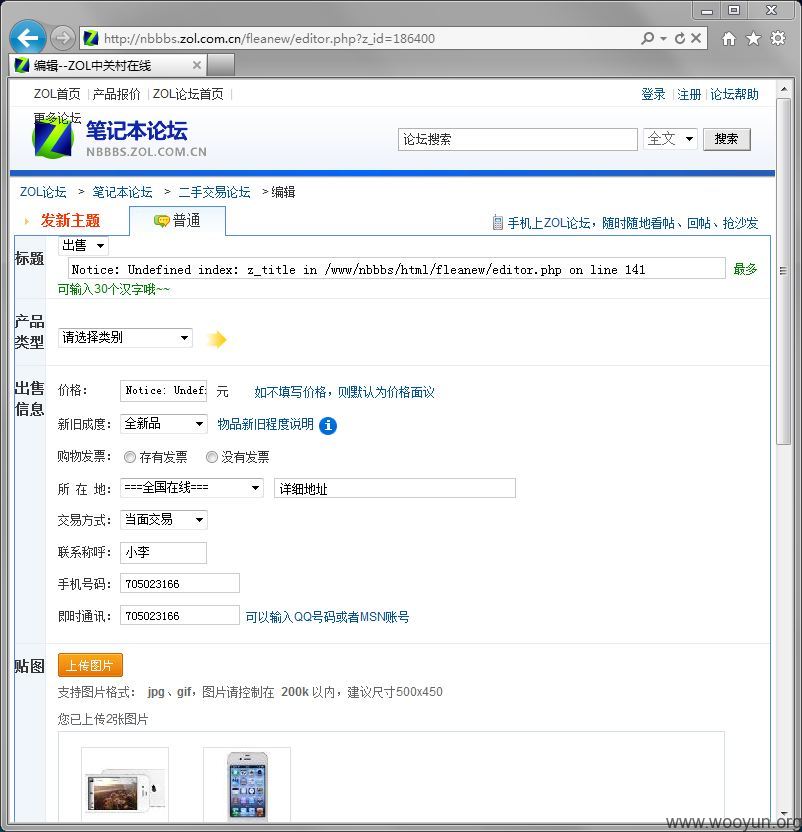Screen dimensions: 802x832
Task: Click the speech bubble icon on 普通 tab
Action: tap(161, 220)
